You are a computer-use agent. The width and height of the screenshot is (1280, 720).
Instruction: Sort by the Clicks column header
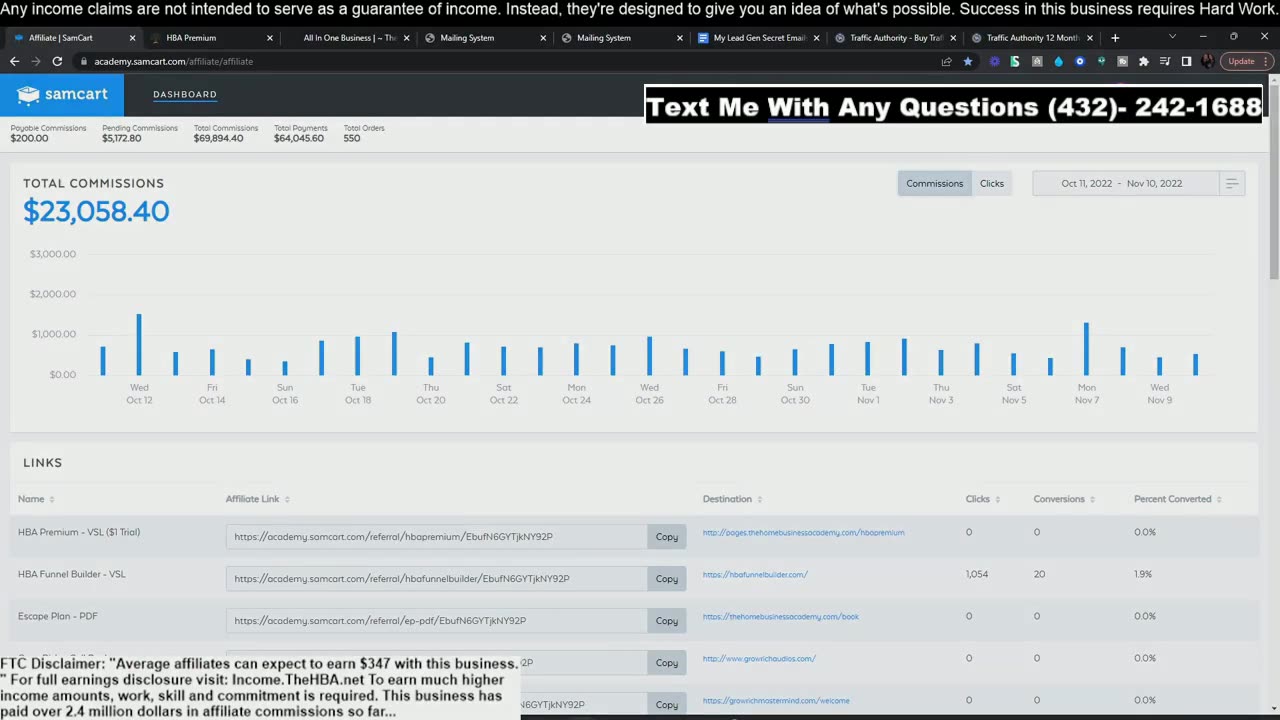983,499
